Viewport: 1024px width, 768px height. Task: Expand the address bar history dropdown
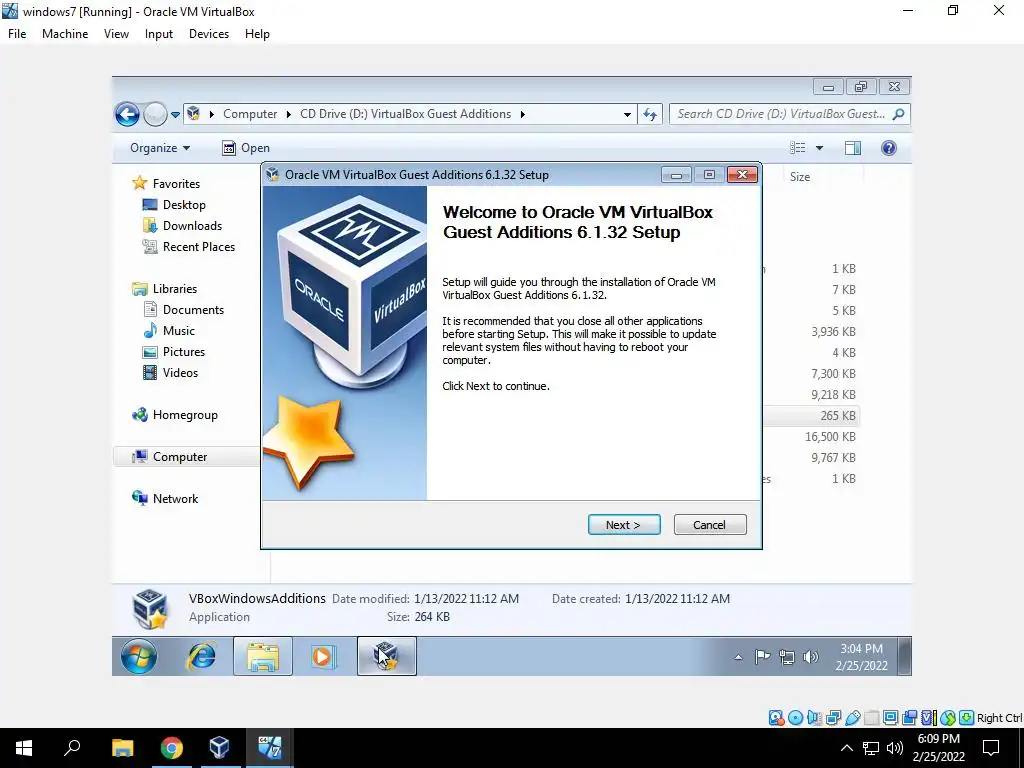coord(628,114)
